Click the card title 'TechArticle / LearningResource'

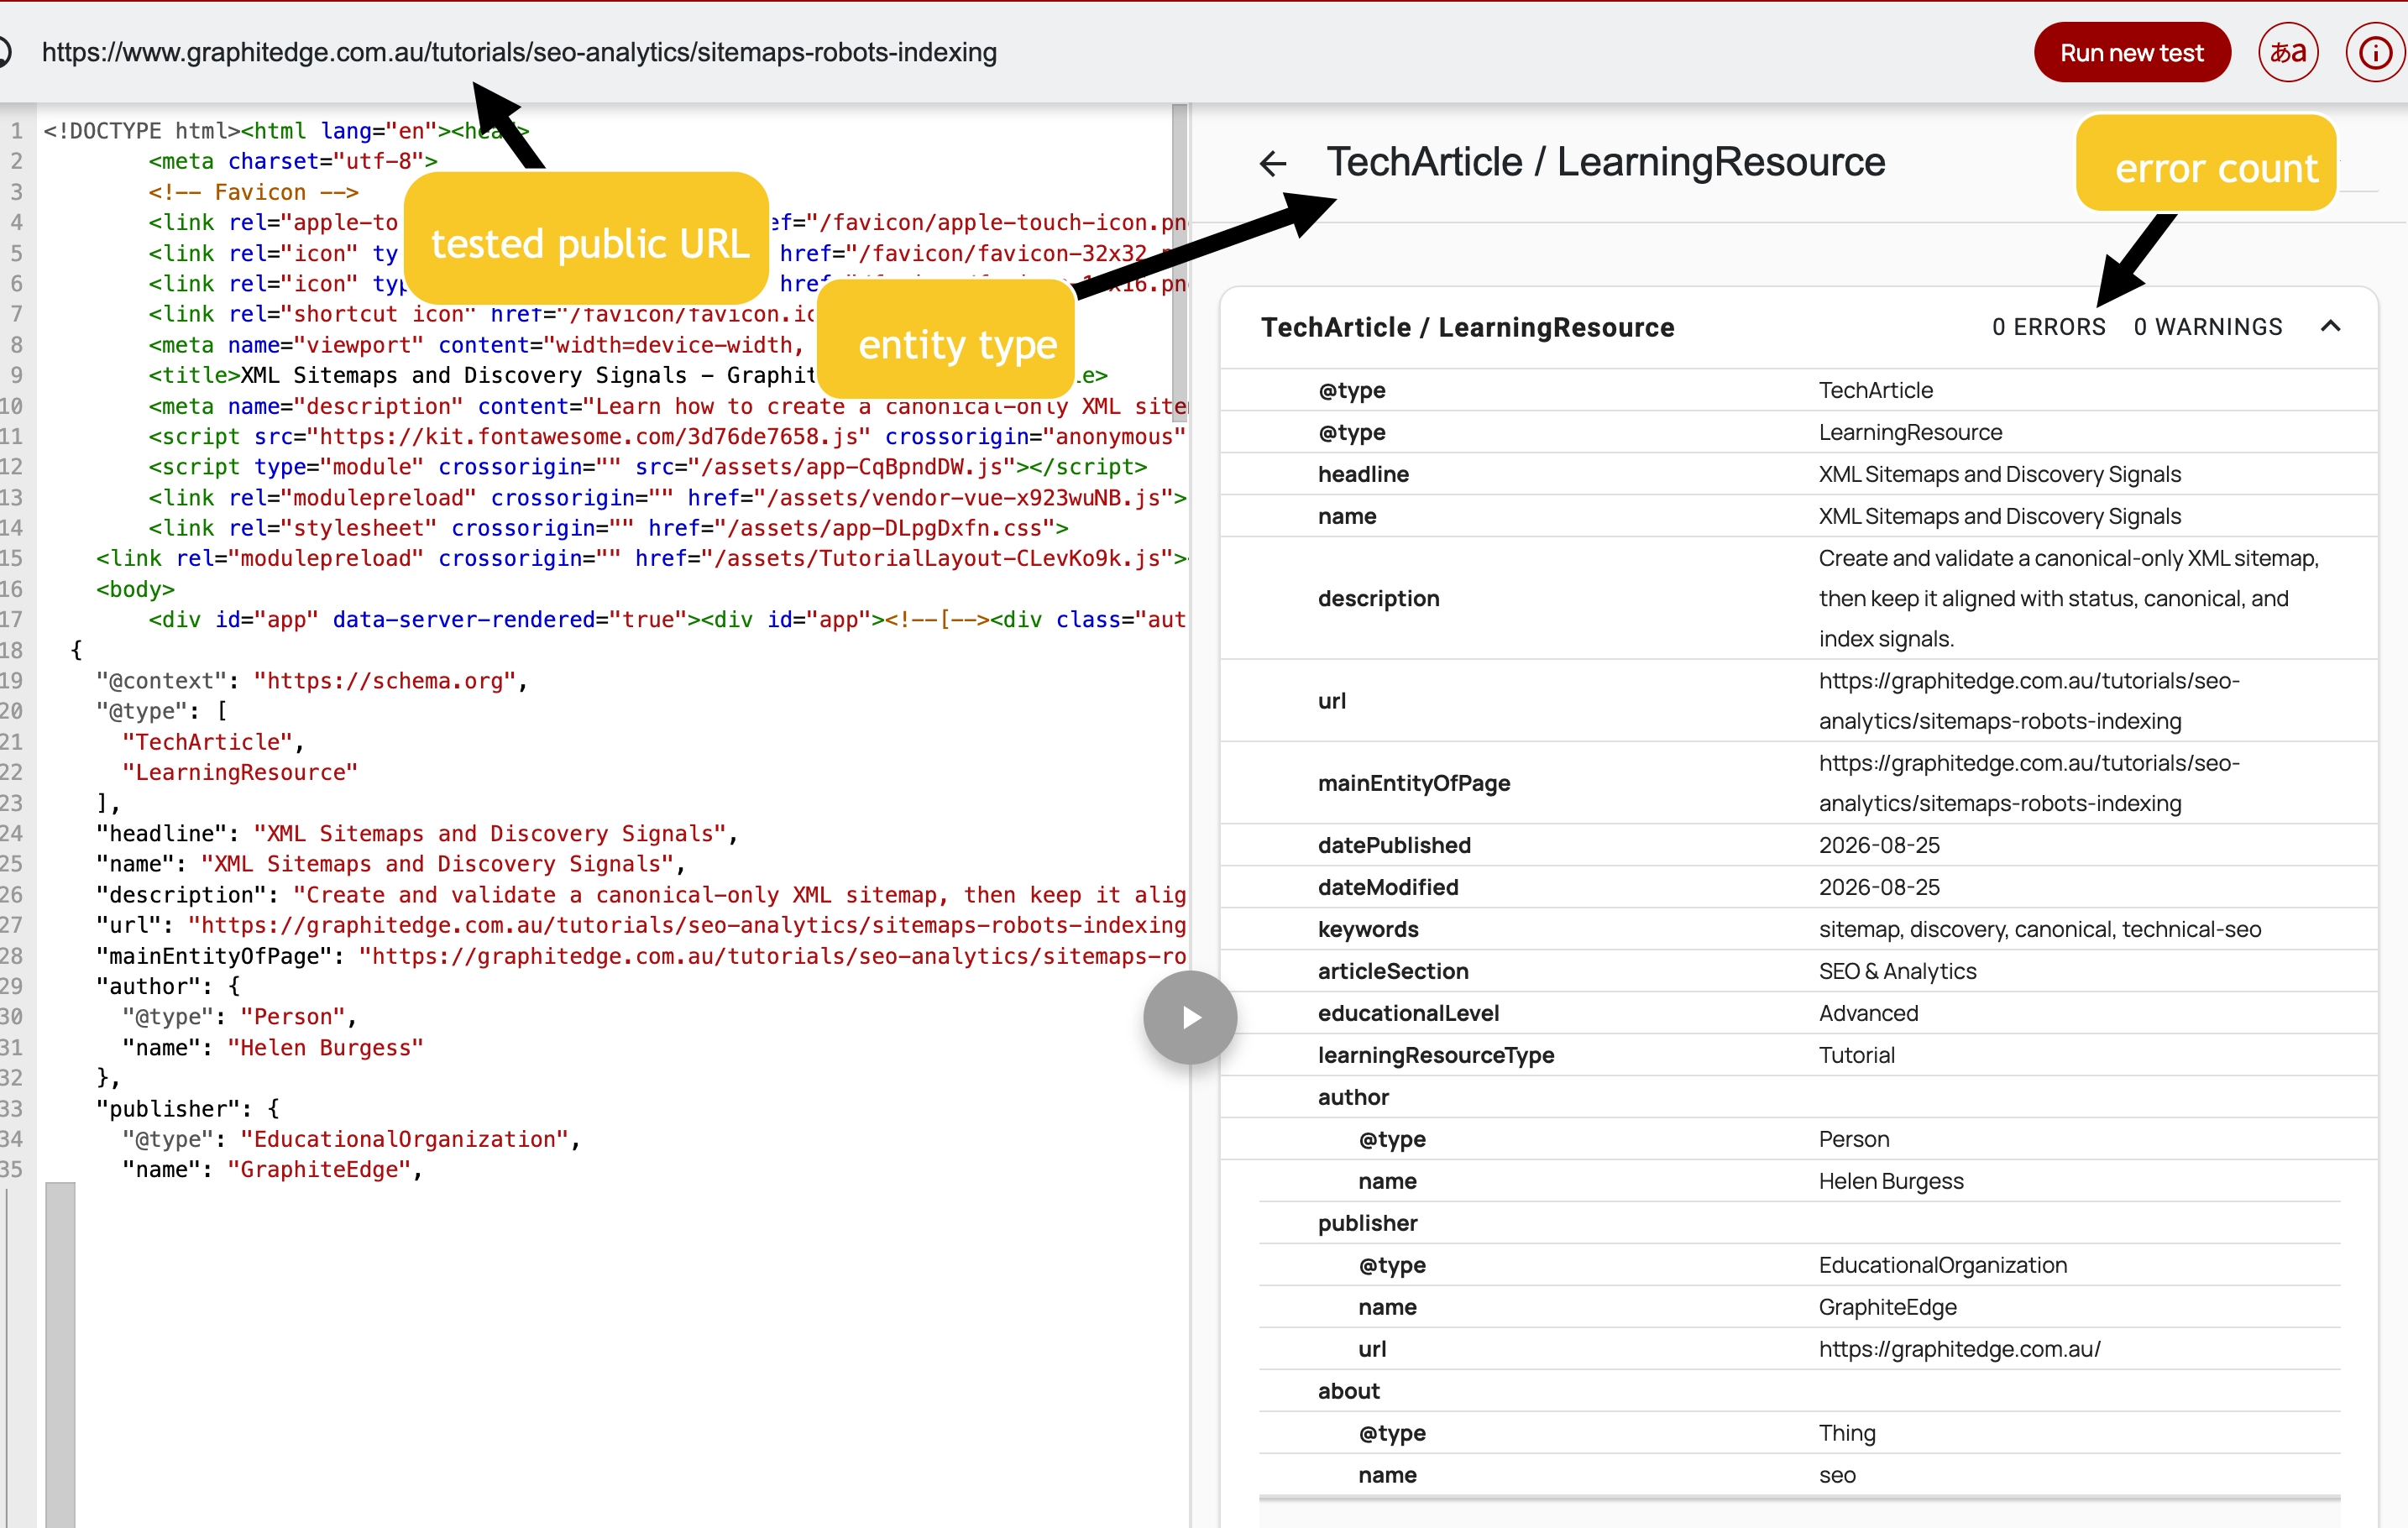pyautogui.click(x=1466, y=327)
